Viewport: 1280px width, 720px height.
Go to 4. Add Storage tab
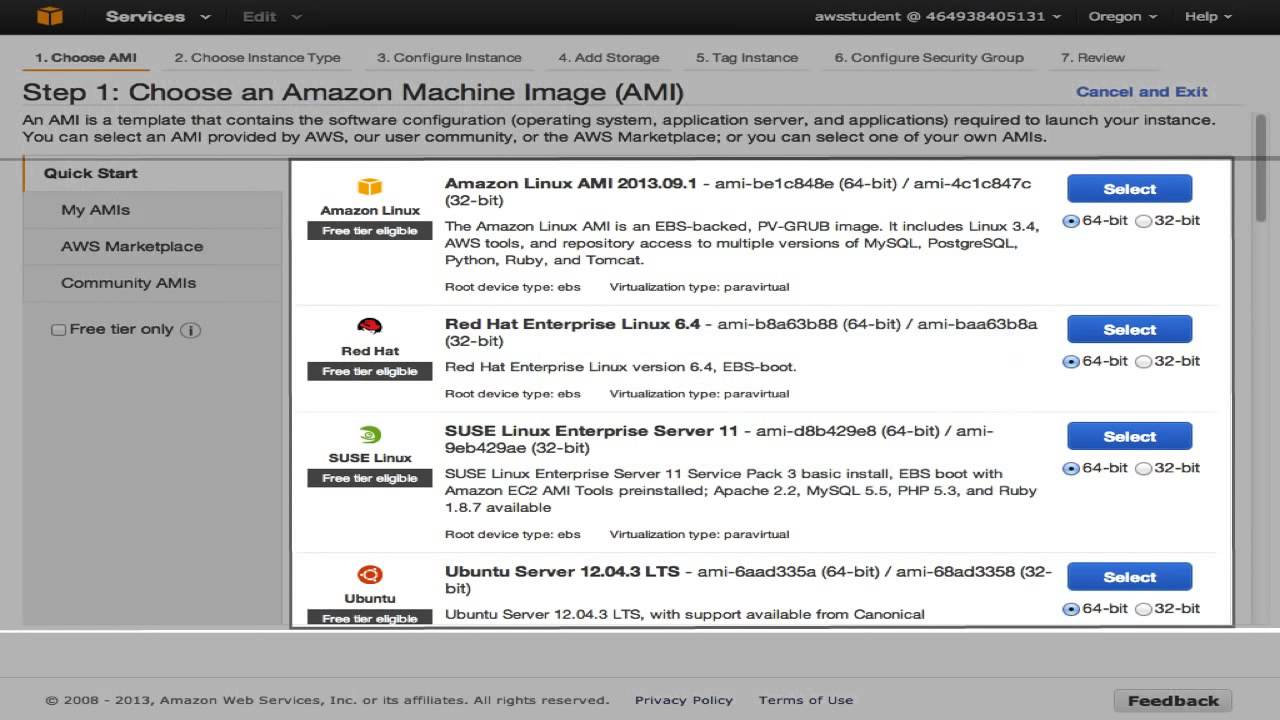[x=609, y=57]
